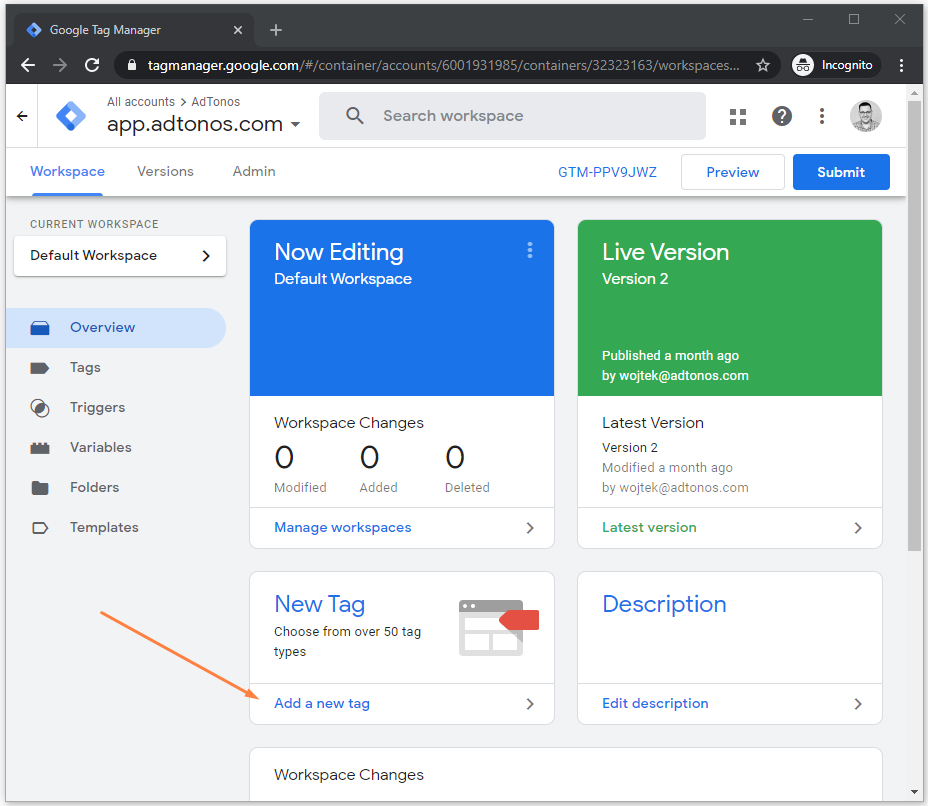Switch to the Versions tab
928x806 pixels.
[165, 172]
